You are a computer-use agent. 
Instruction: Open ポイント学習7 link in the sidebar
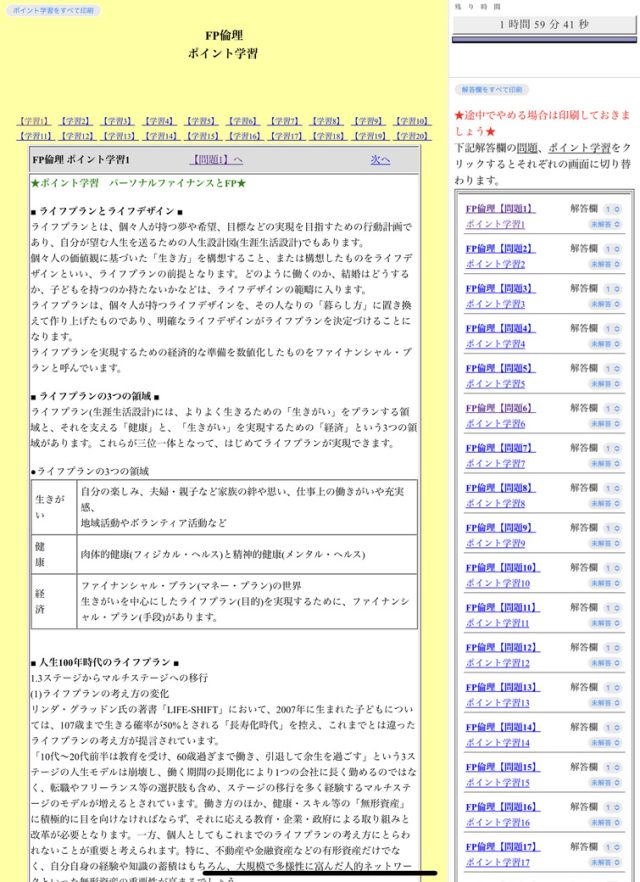[x=495, y=464]
